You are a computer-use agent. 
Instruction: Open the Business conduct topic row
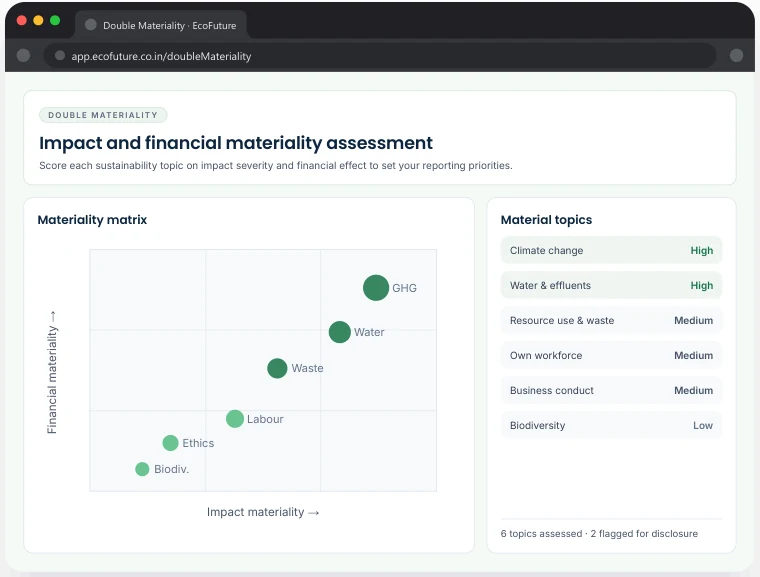pyautogui.click(x=611, y=390)
